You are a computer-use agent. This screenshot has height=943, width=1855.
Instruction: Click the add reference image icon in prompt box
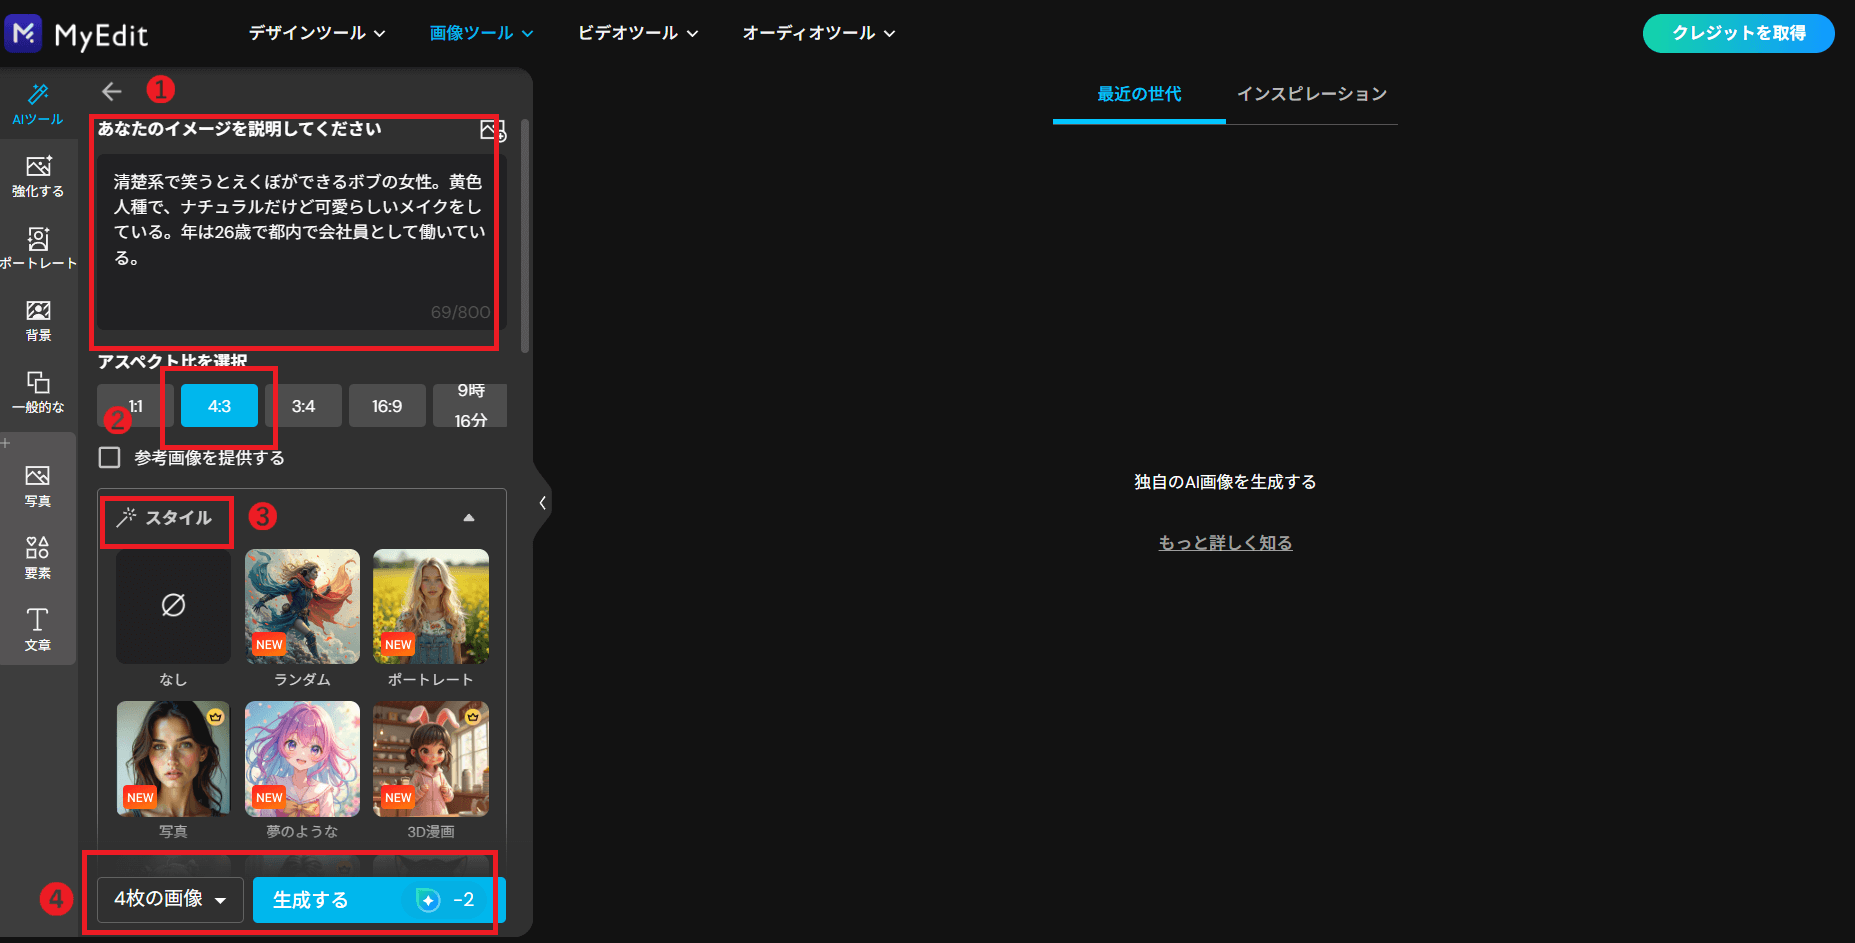tap(489, 130)
